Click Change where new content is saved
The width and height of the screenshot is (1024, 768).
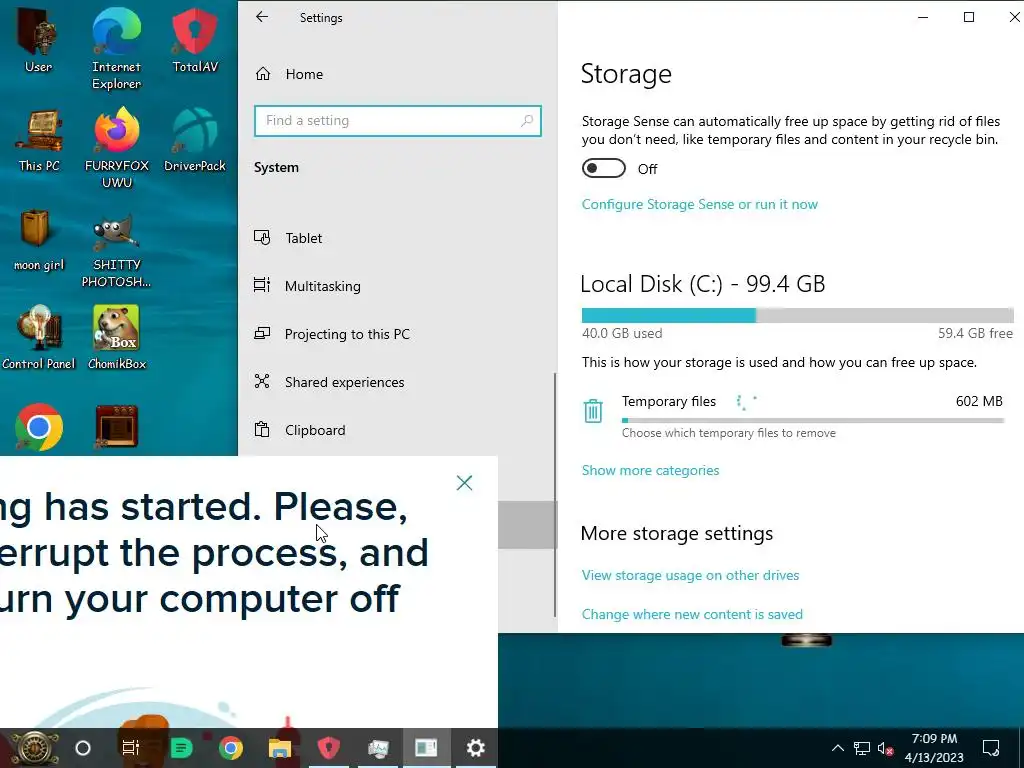(x=692, y=615)
